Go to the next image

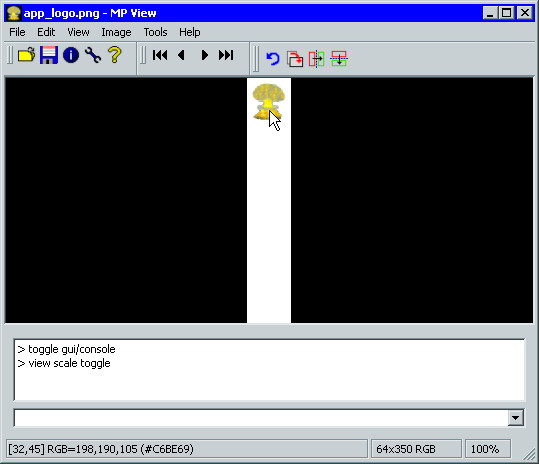pyautogui.click(x=205, y=55)
